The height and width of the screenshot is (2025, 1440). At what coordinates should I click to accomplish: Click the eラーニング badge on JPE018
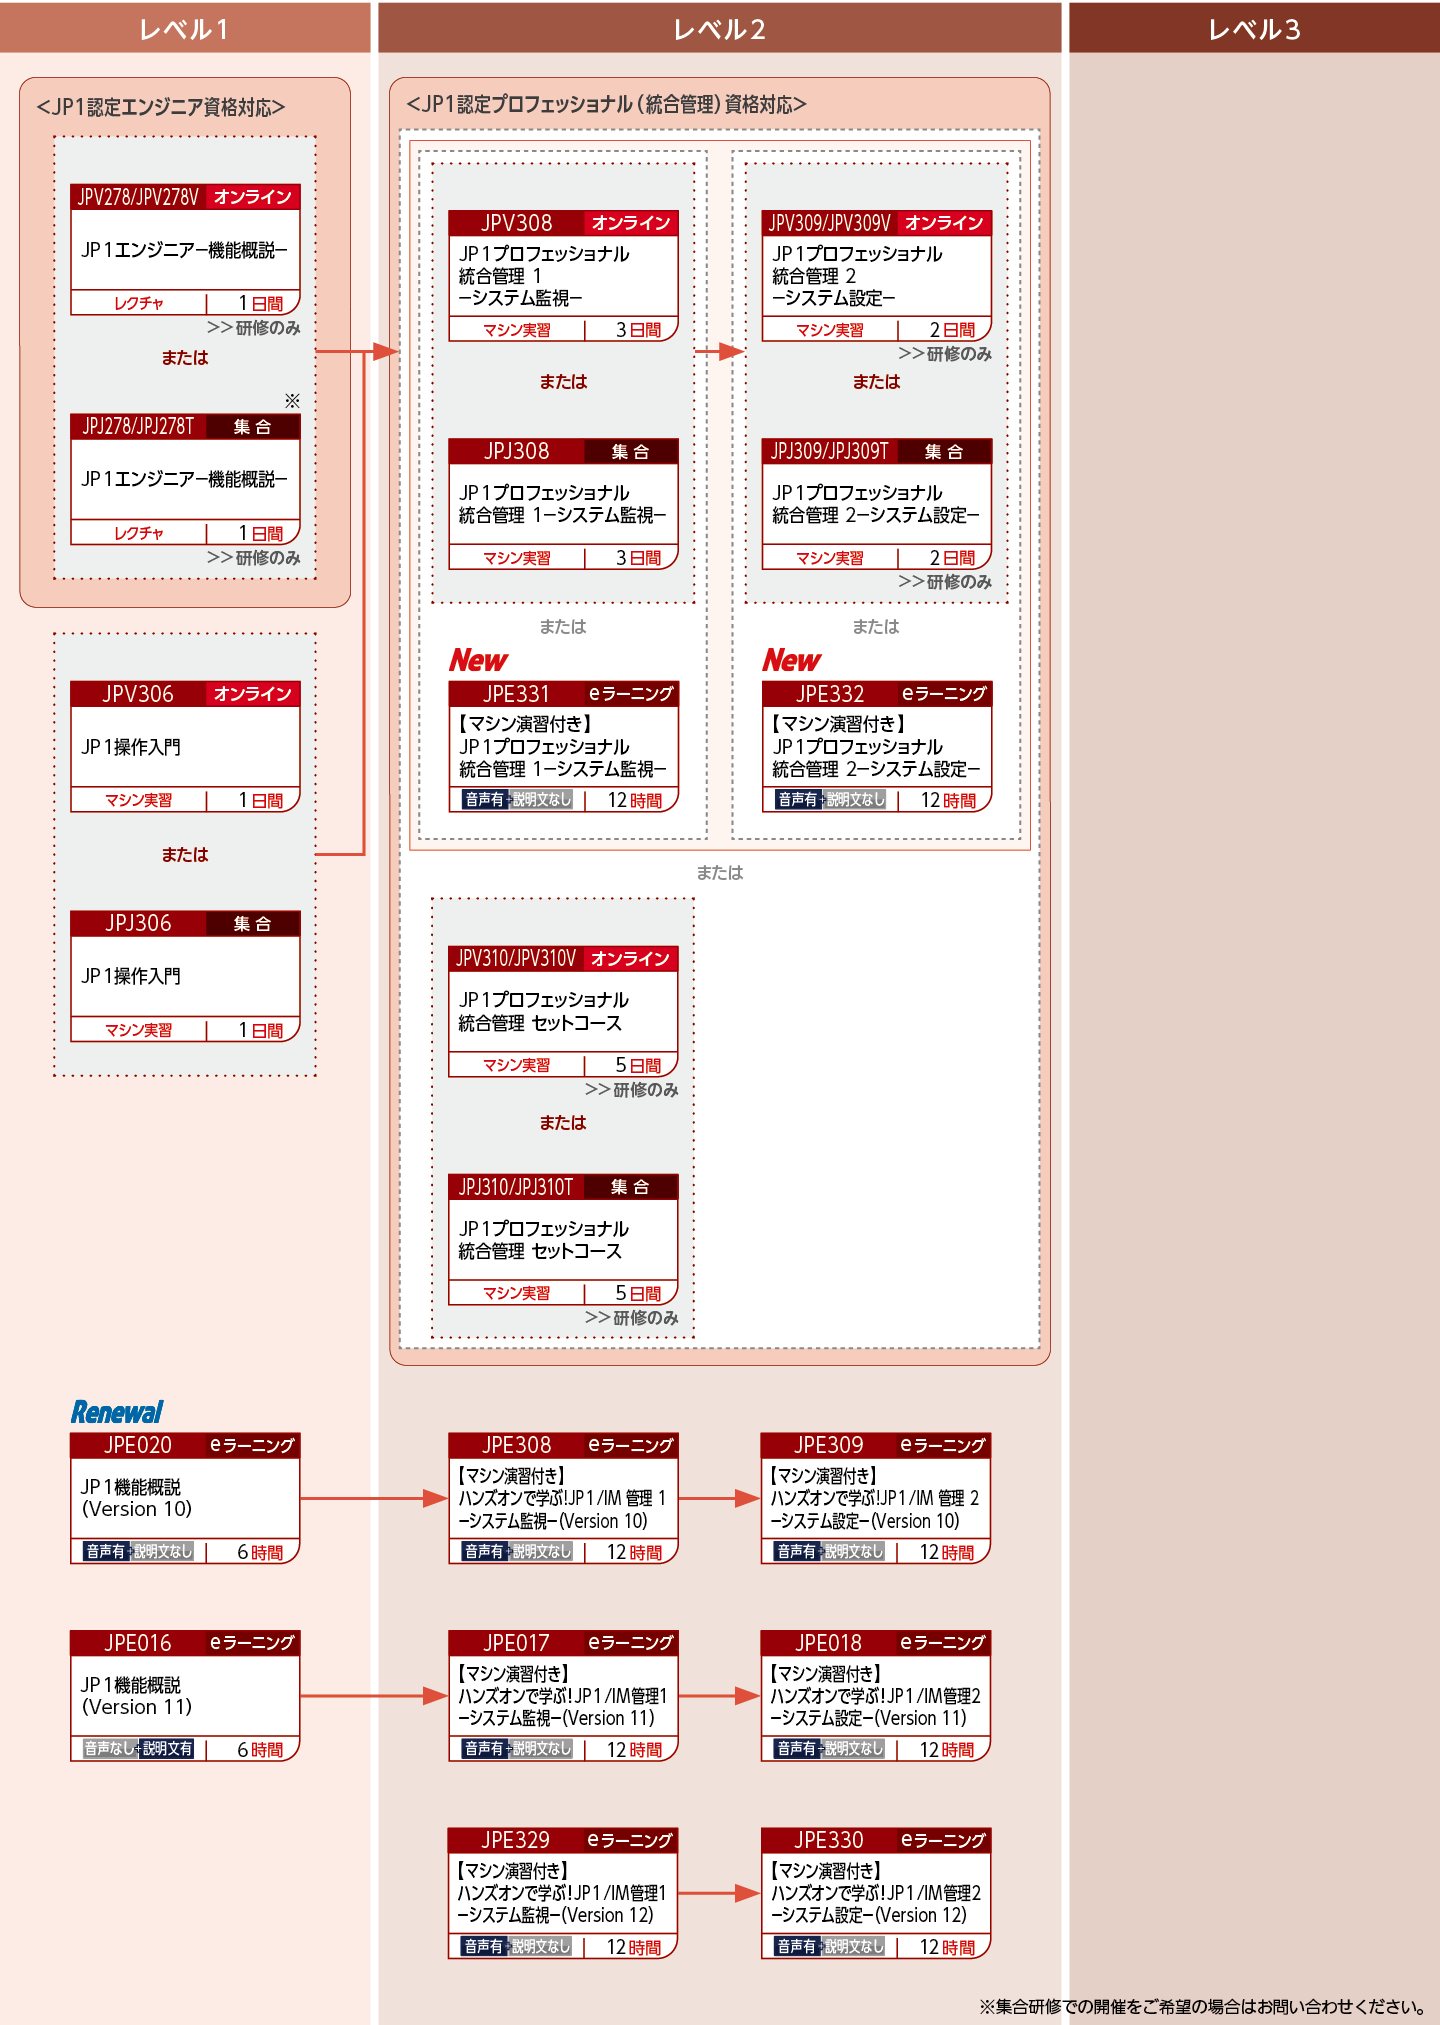click(x=943, y=1642)
